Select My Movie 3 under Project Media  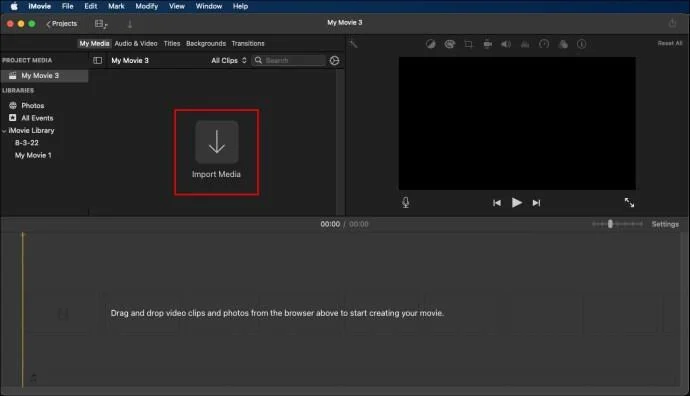[x=44, y=76]
